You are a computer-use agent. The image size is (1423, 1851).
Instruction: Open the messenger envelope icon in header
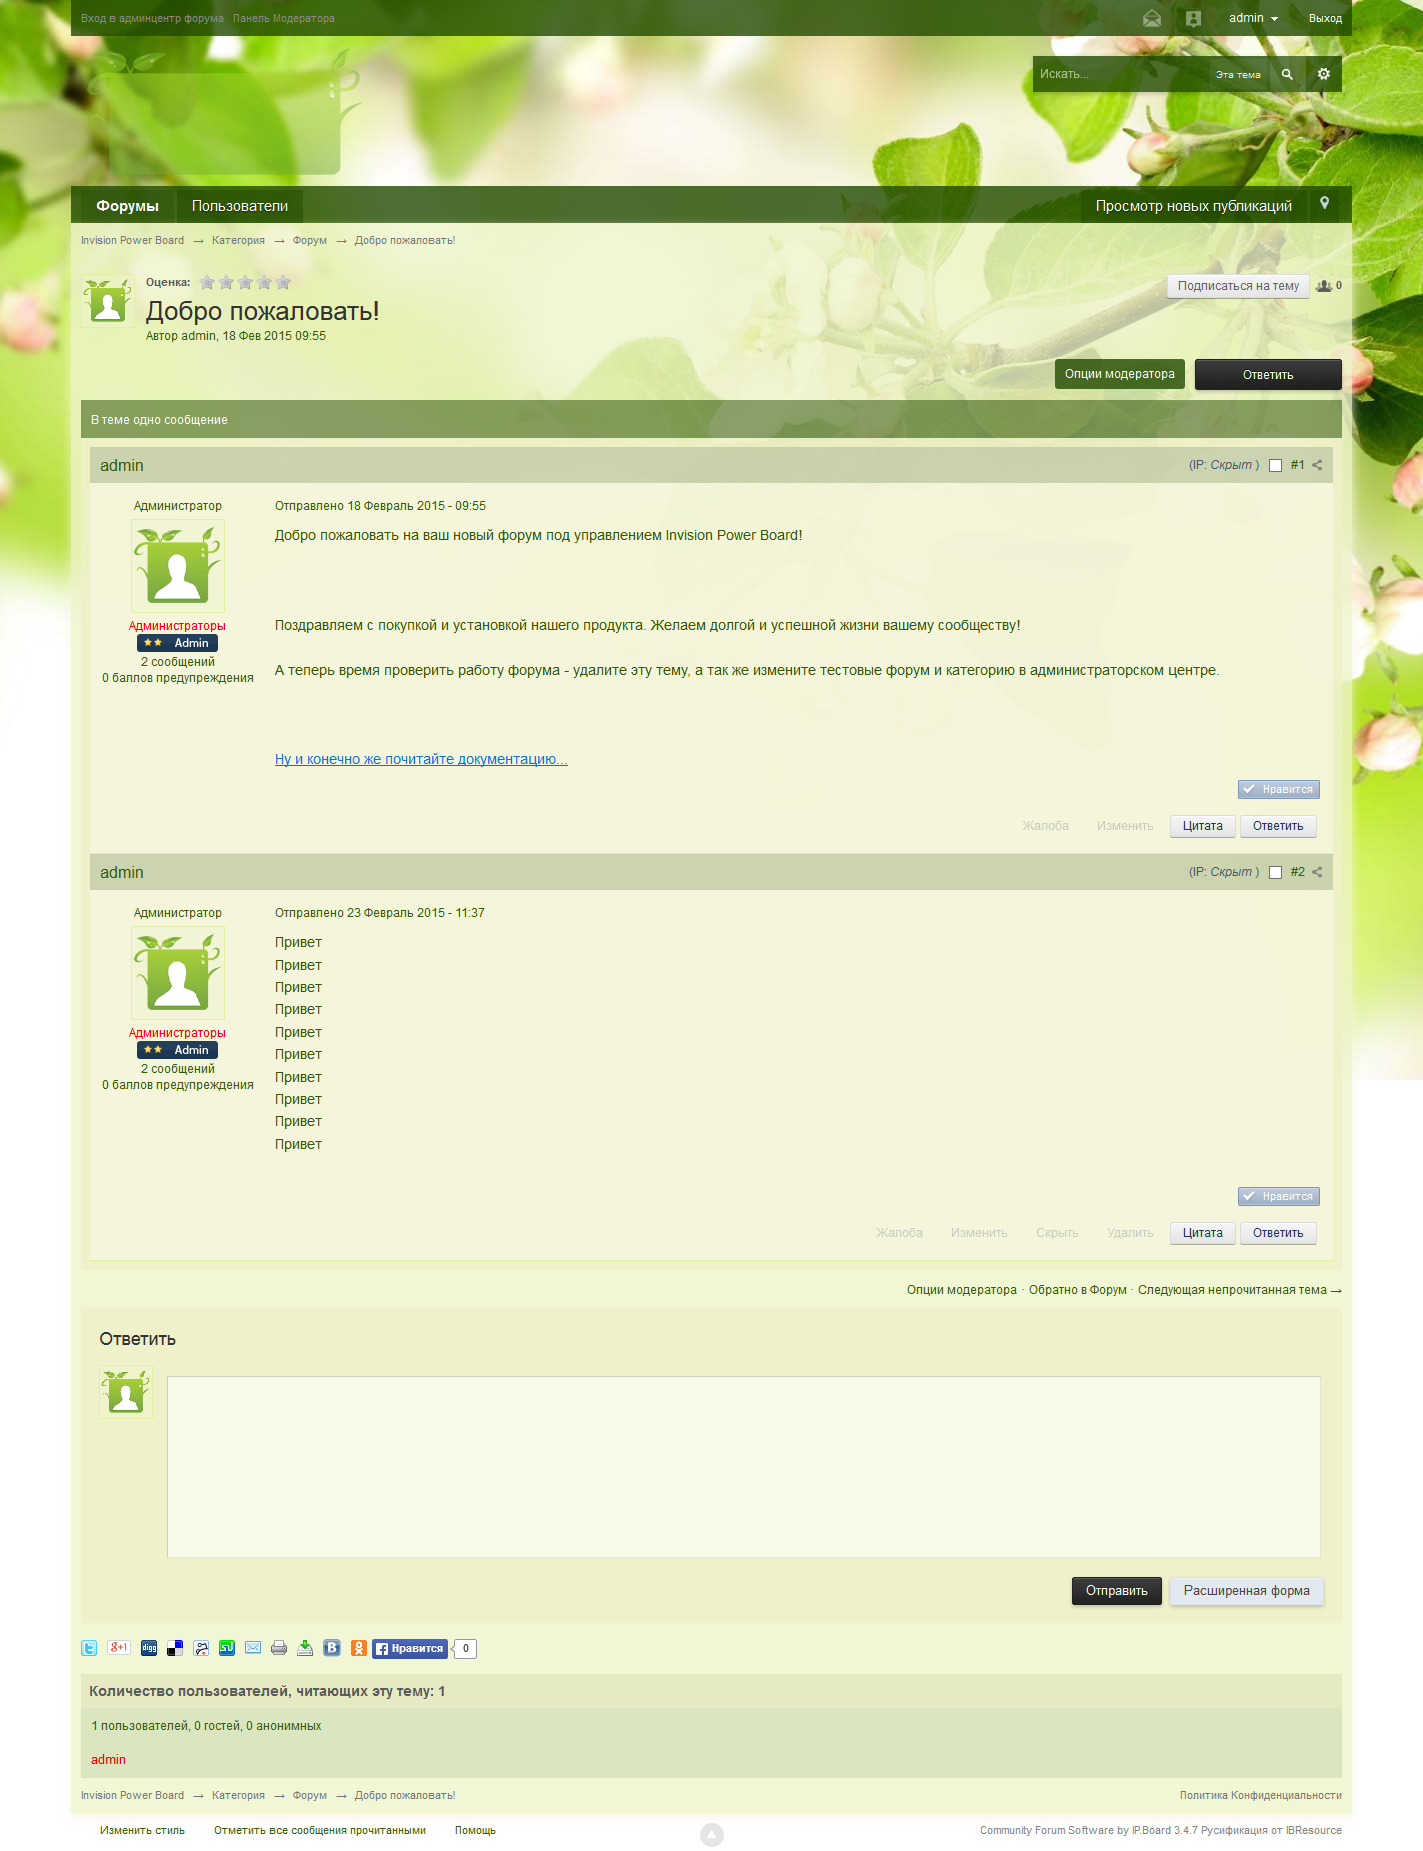point(1152,18)
